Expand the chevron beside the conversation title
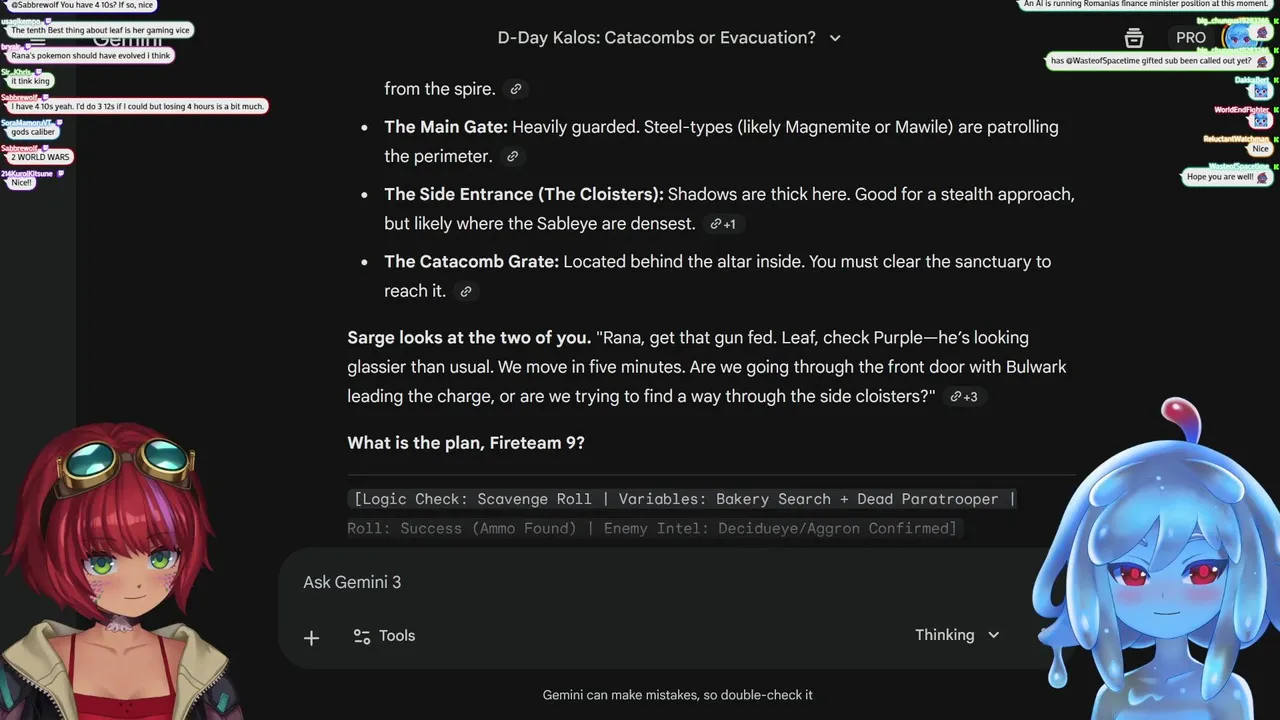Image resolution: width=1280 pixels, height=720 pixels. click(x=835, y=38)
